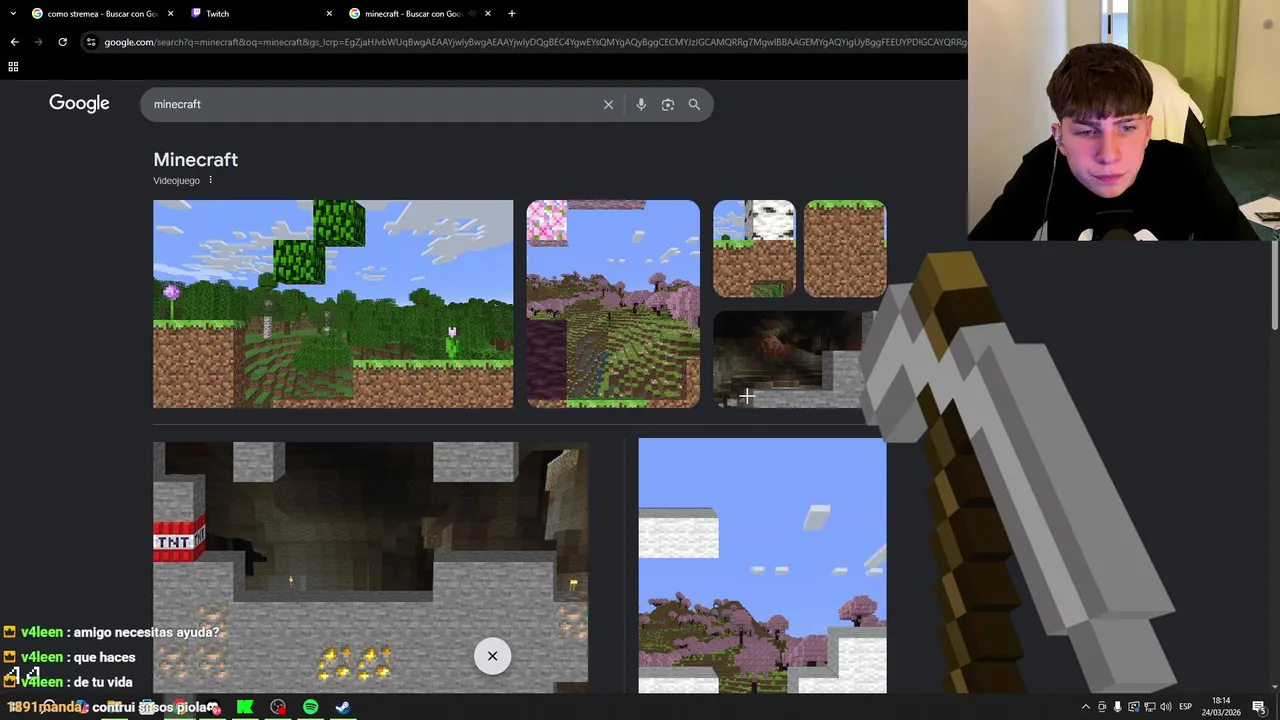Go forward in browser history
Screen dimensions: 1280x720
(x=38, y=42)
